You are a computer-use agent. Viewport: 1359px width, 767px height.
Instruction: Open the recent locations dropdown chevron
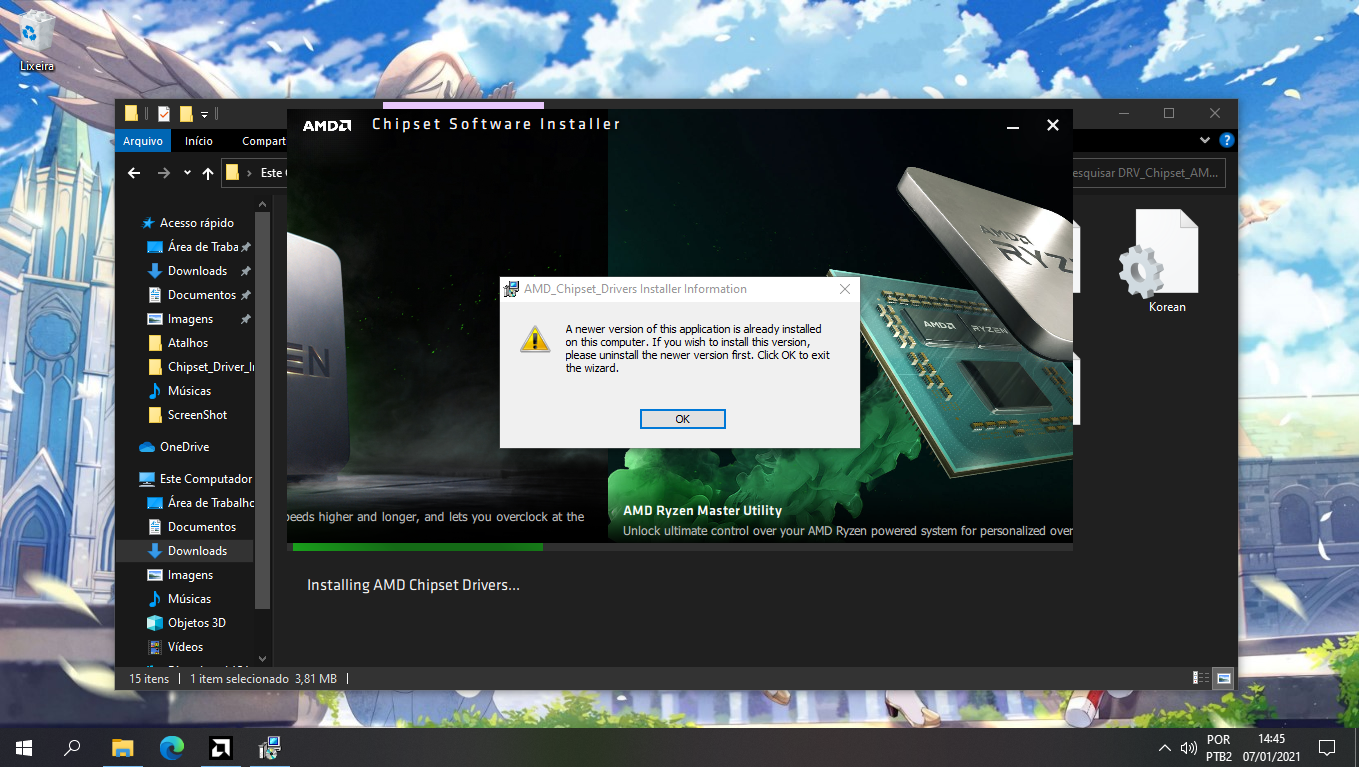click(187, 173)
